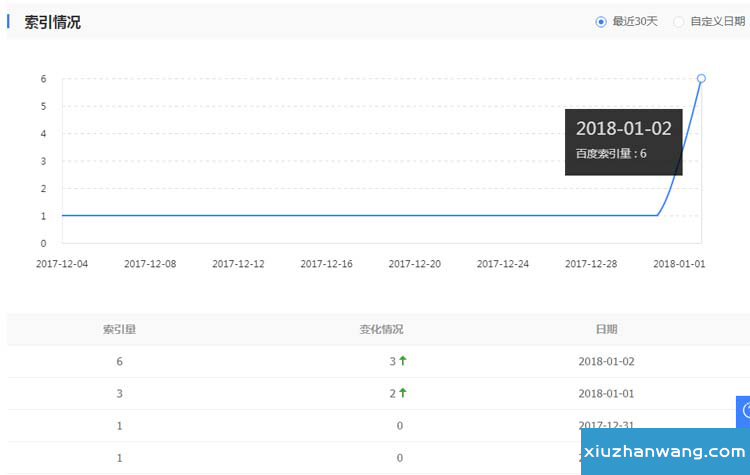Click the 2018-01-01 label on the x-axis
Screen dimensions: 750x475
pos(679,264)
